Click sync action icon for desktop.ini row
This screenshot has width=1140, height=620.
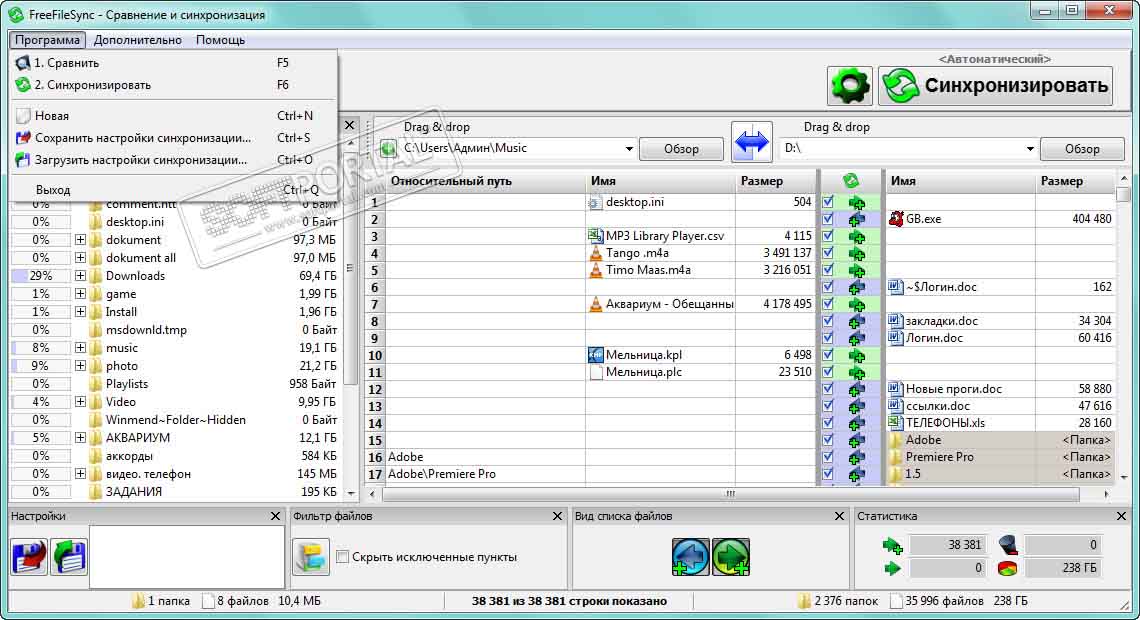coord(856,202)
